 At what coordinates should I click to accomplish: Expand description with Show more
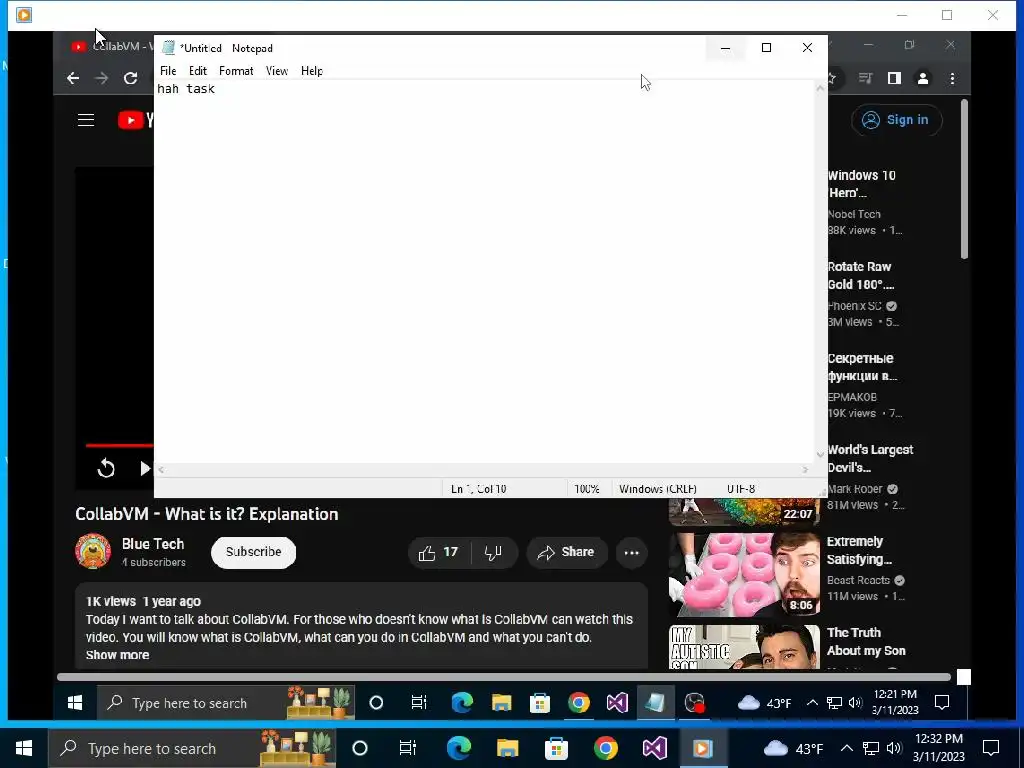point(118,655)
